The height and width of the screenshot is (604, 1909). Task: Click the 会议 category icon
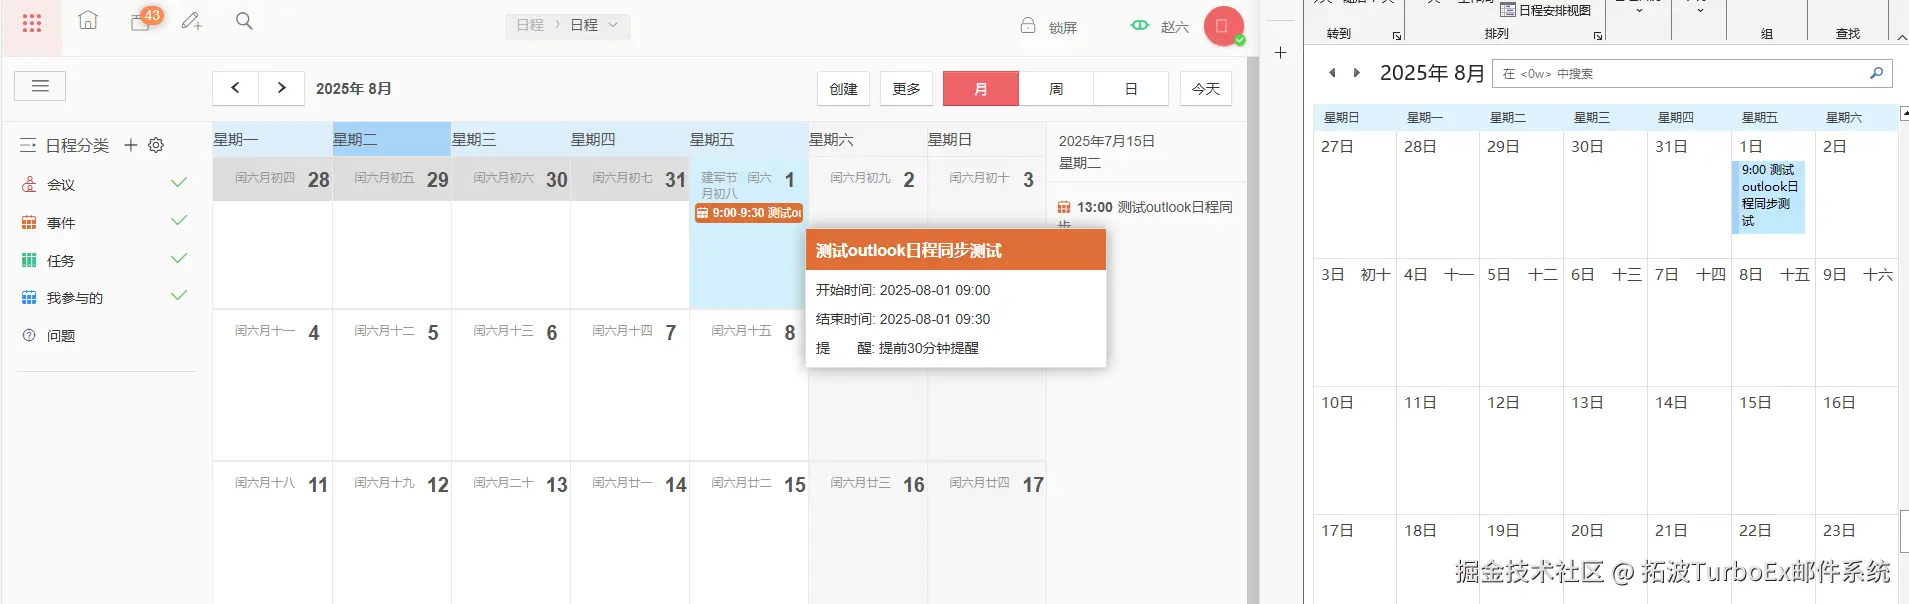[x=29, y=185]
